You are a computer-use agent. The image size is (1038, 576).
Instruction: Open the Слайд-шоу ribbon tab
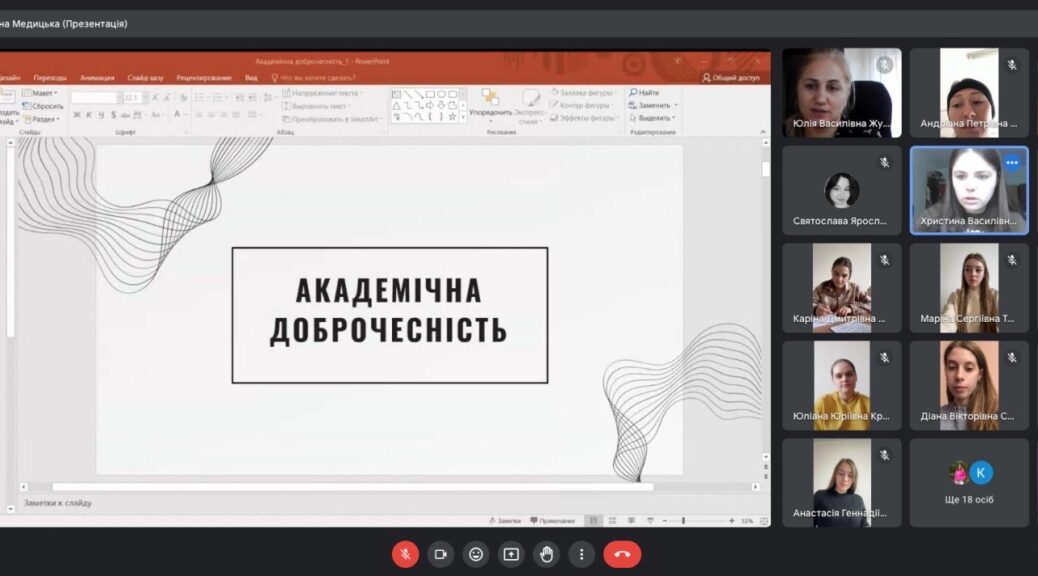pyautogui.click(x=145, y=77)
